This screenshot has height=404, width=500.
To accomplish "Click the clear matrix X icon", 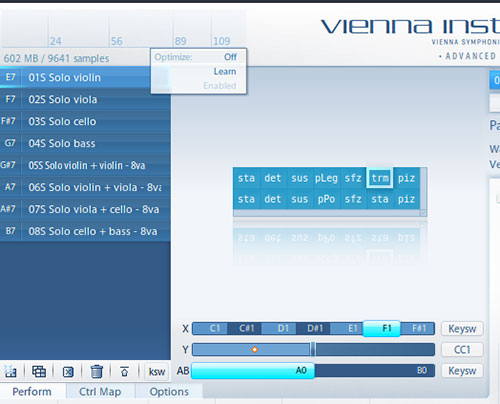I will point(68,371).
